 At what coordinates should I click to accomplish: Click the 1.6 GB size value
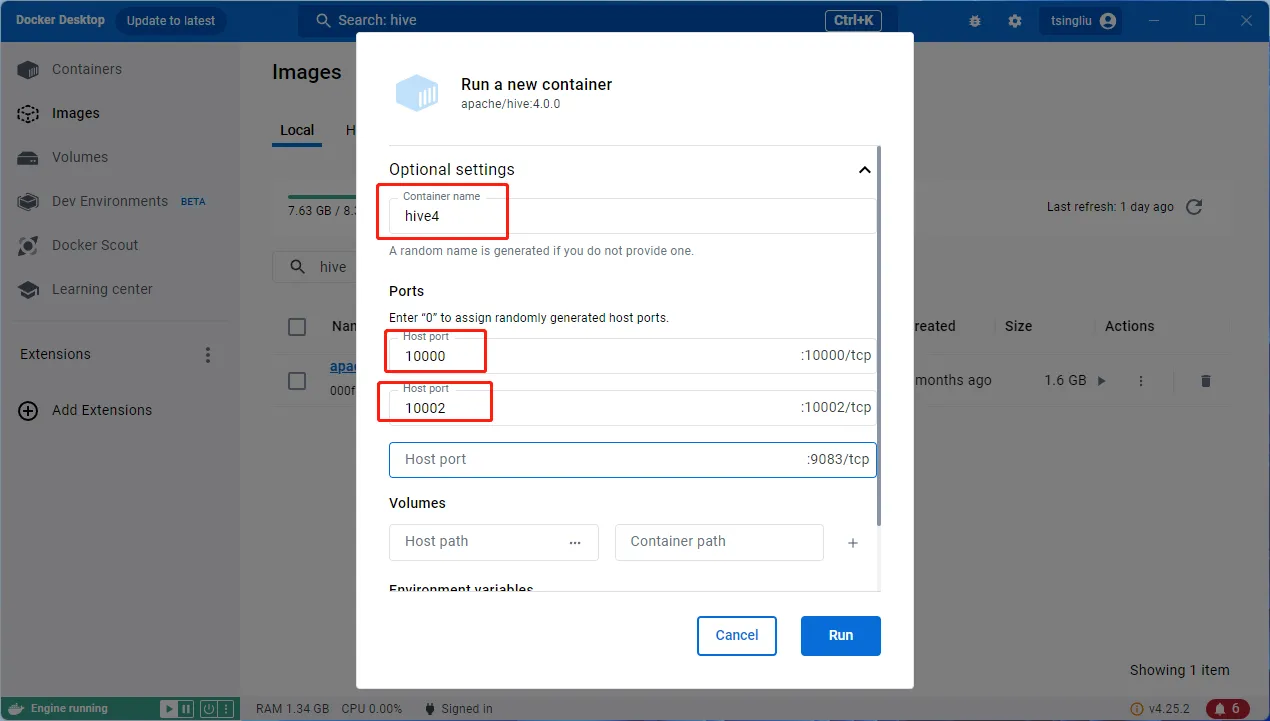(x=1065, y=381)
